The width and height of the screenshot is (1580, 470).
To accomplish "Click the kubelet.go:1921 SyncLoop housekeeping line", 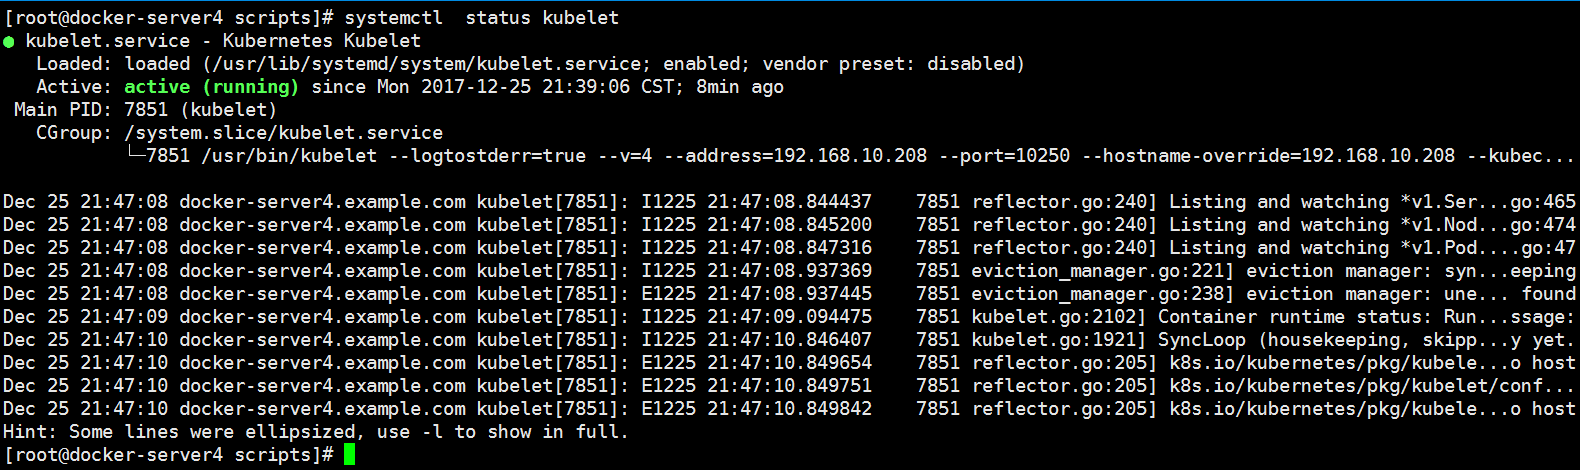I will [789, 340].
